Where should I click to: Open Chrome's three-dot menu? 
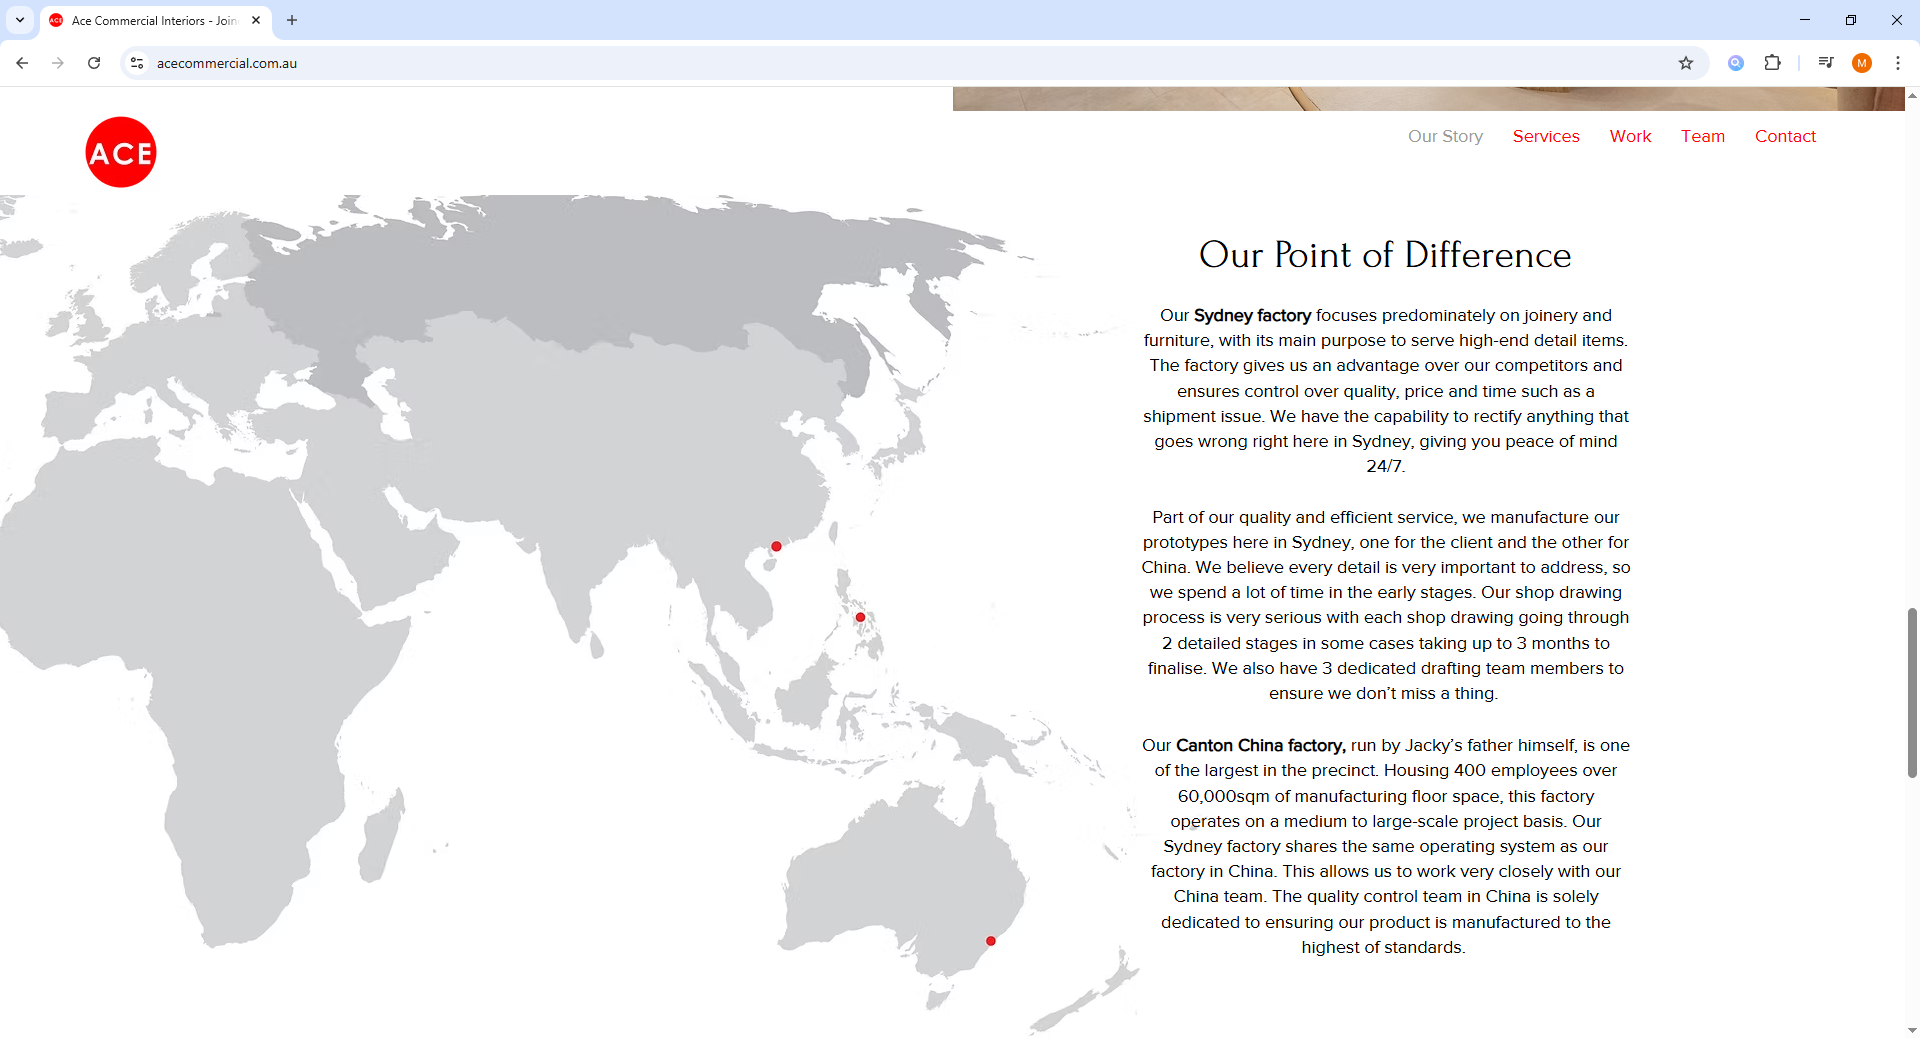[x=1898, y=63]
